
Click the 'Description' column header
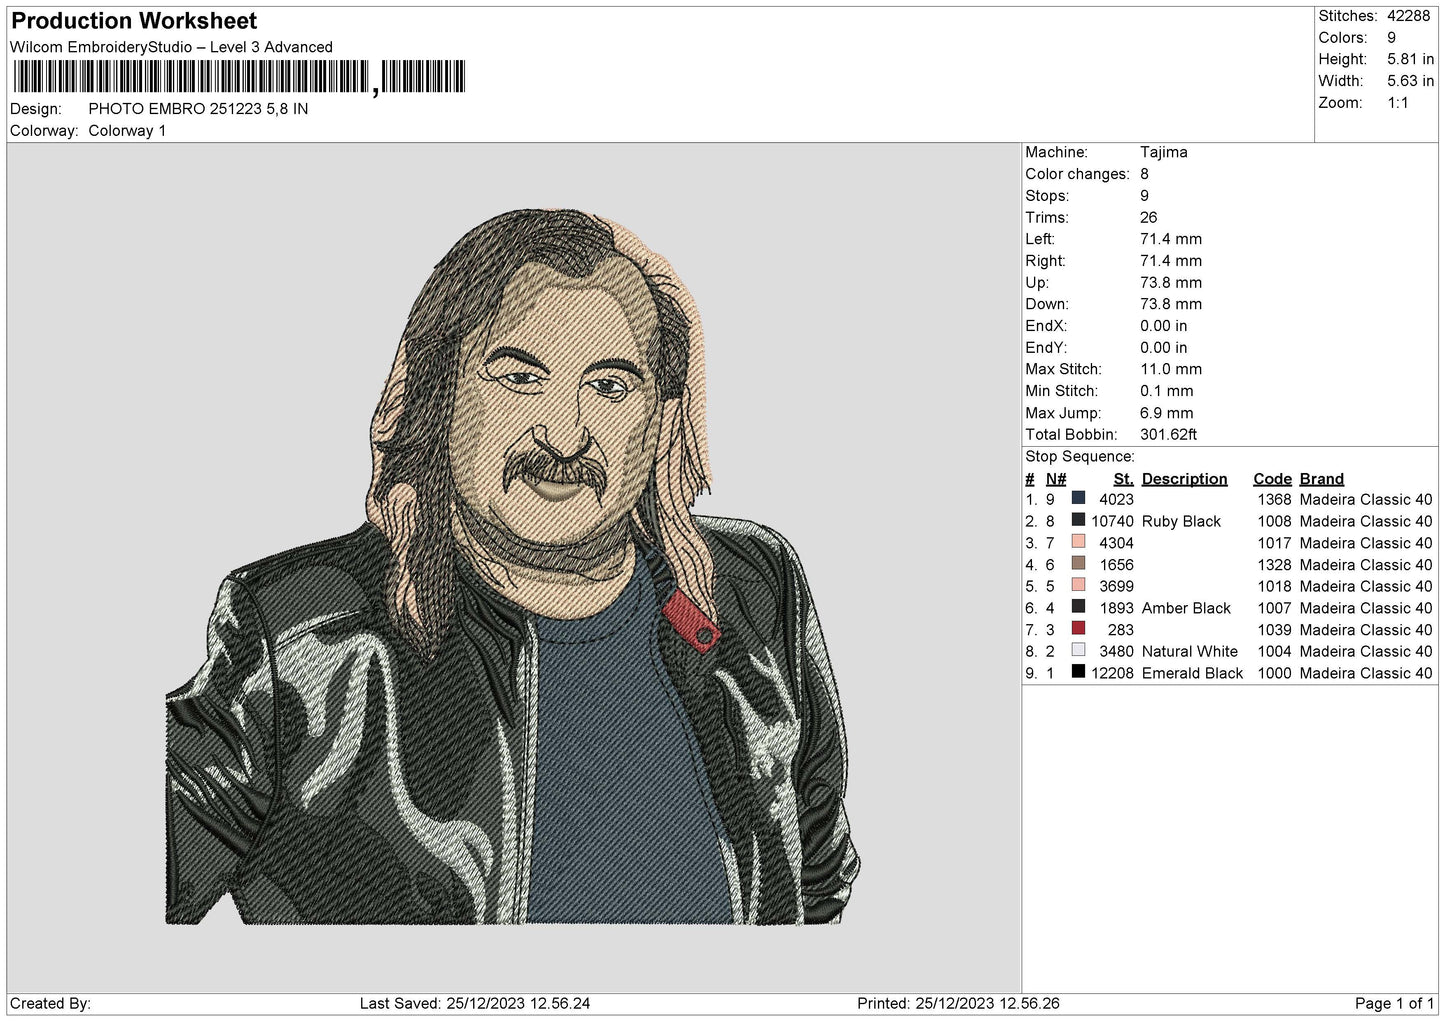[1184, 479]
